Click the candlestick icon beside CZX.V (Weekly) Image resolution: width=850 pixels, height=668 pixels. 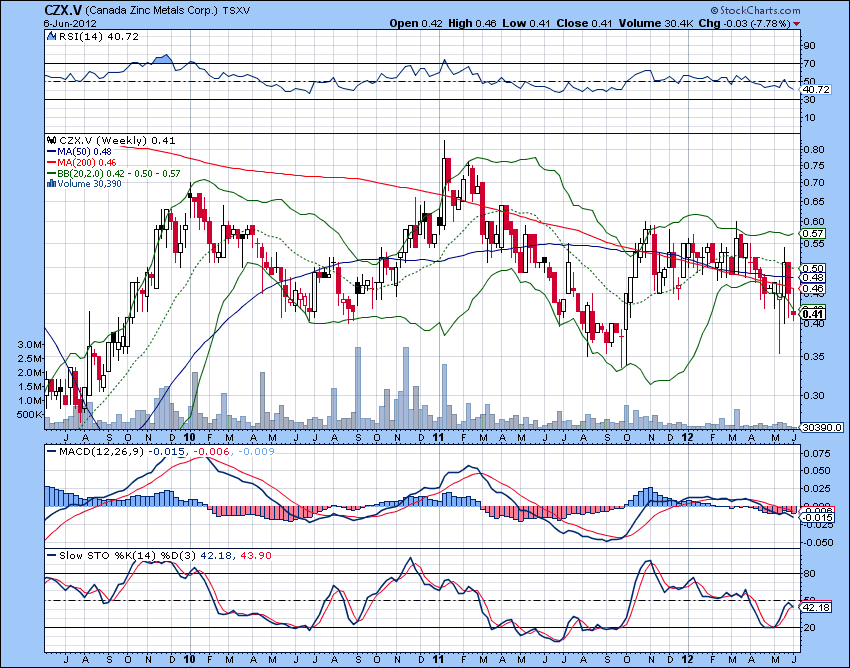(x=52, y=141)
